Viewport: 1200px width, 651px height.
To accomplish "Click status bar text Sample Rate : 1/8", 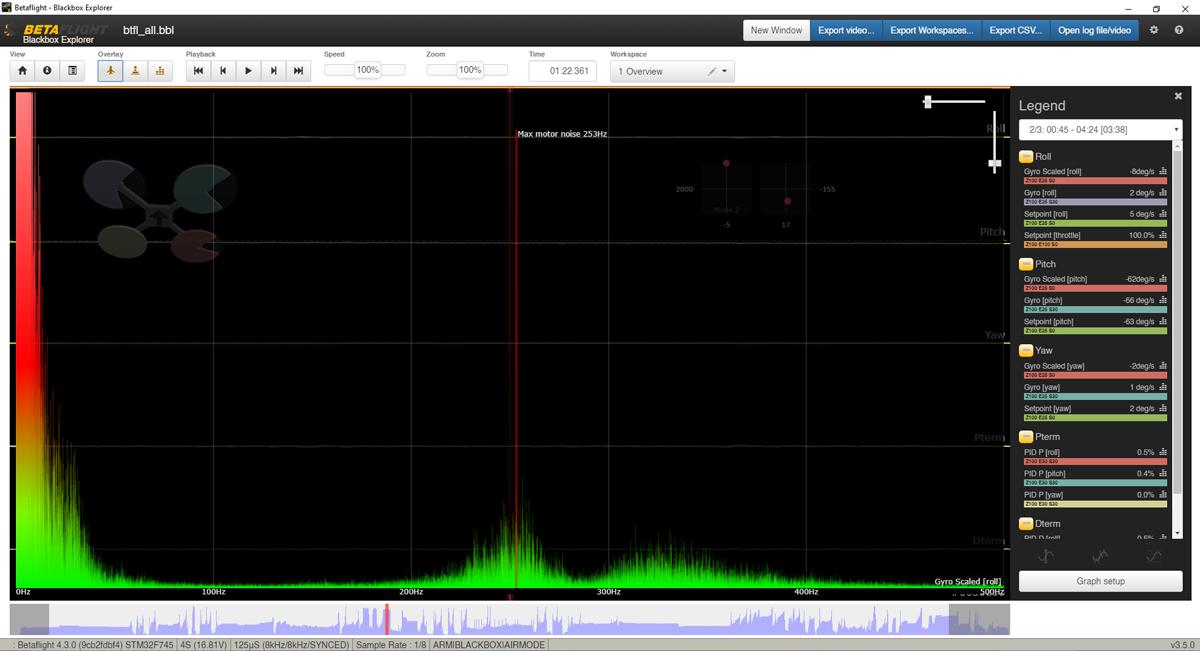I will click(x=392, y=645).
